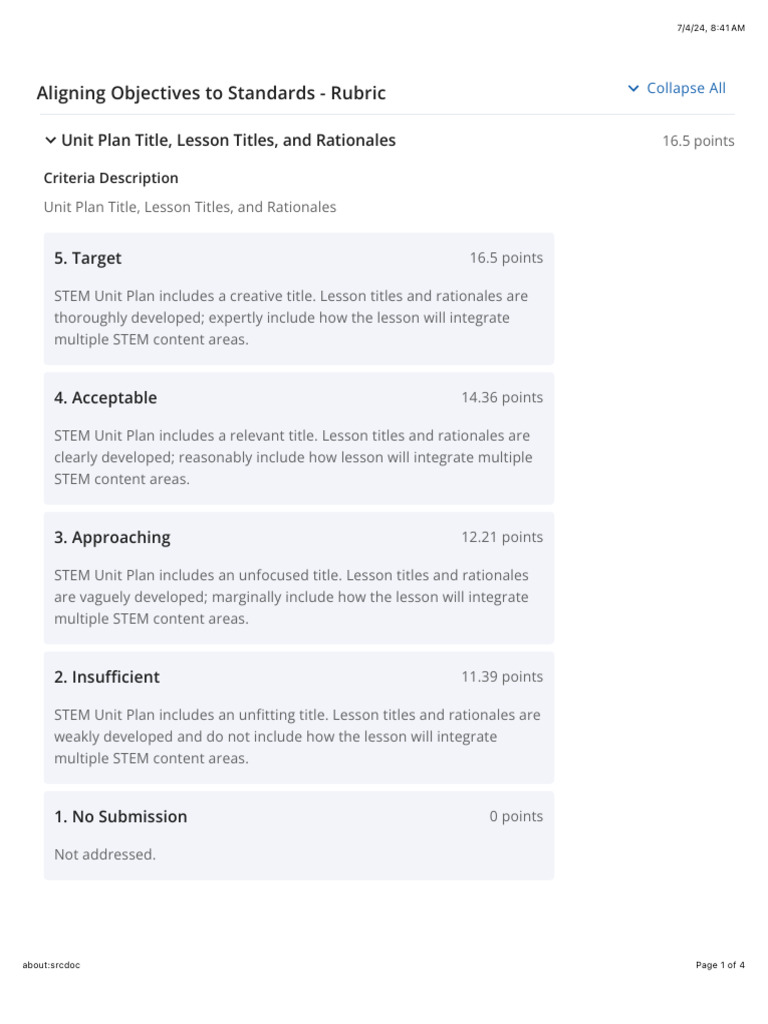Viewport: 768px width, 1024px height.
Task: Click the Criteria Description label
Action: 111,178
